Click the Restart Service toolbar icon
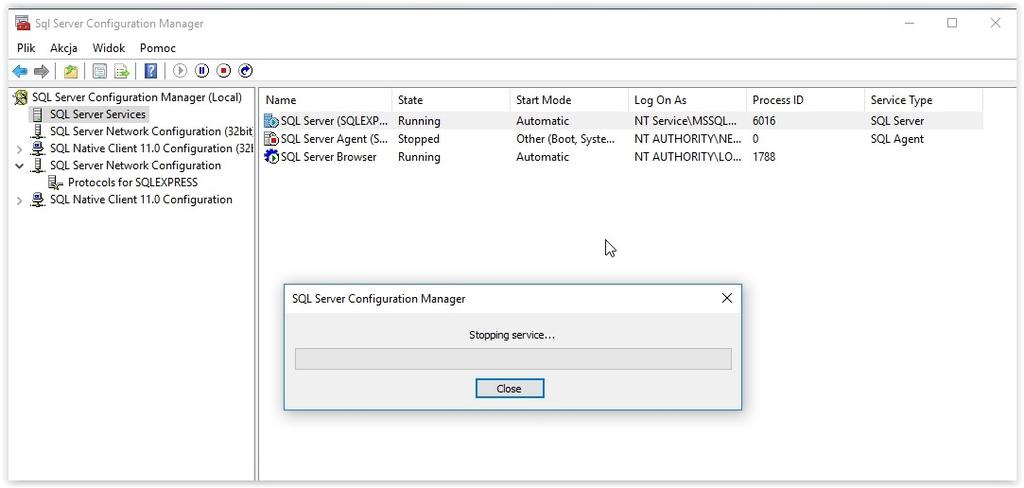Screen dimensions: 1024x488 tap(246, 71)
